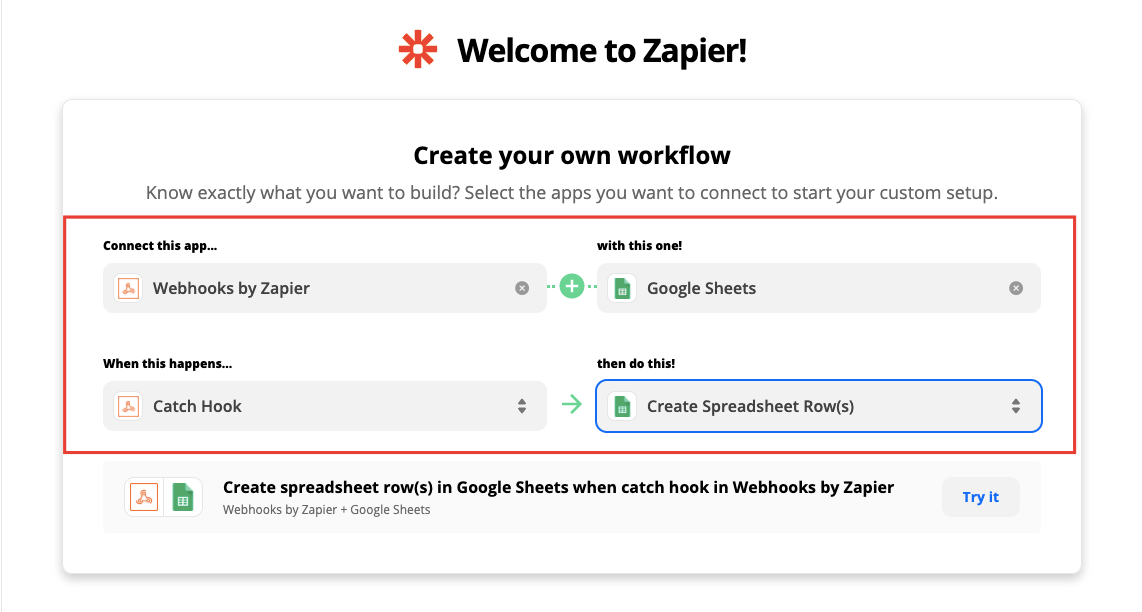Viewport: 1142px width, 612px height.
Task: Click the green plus connector icon
Action: point(572,286)
